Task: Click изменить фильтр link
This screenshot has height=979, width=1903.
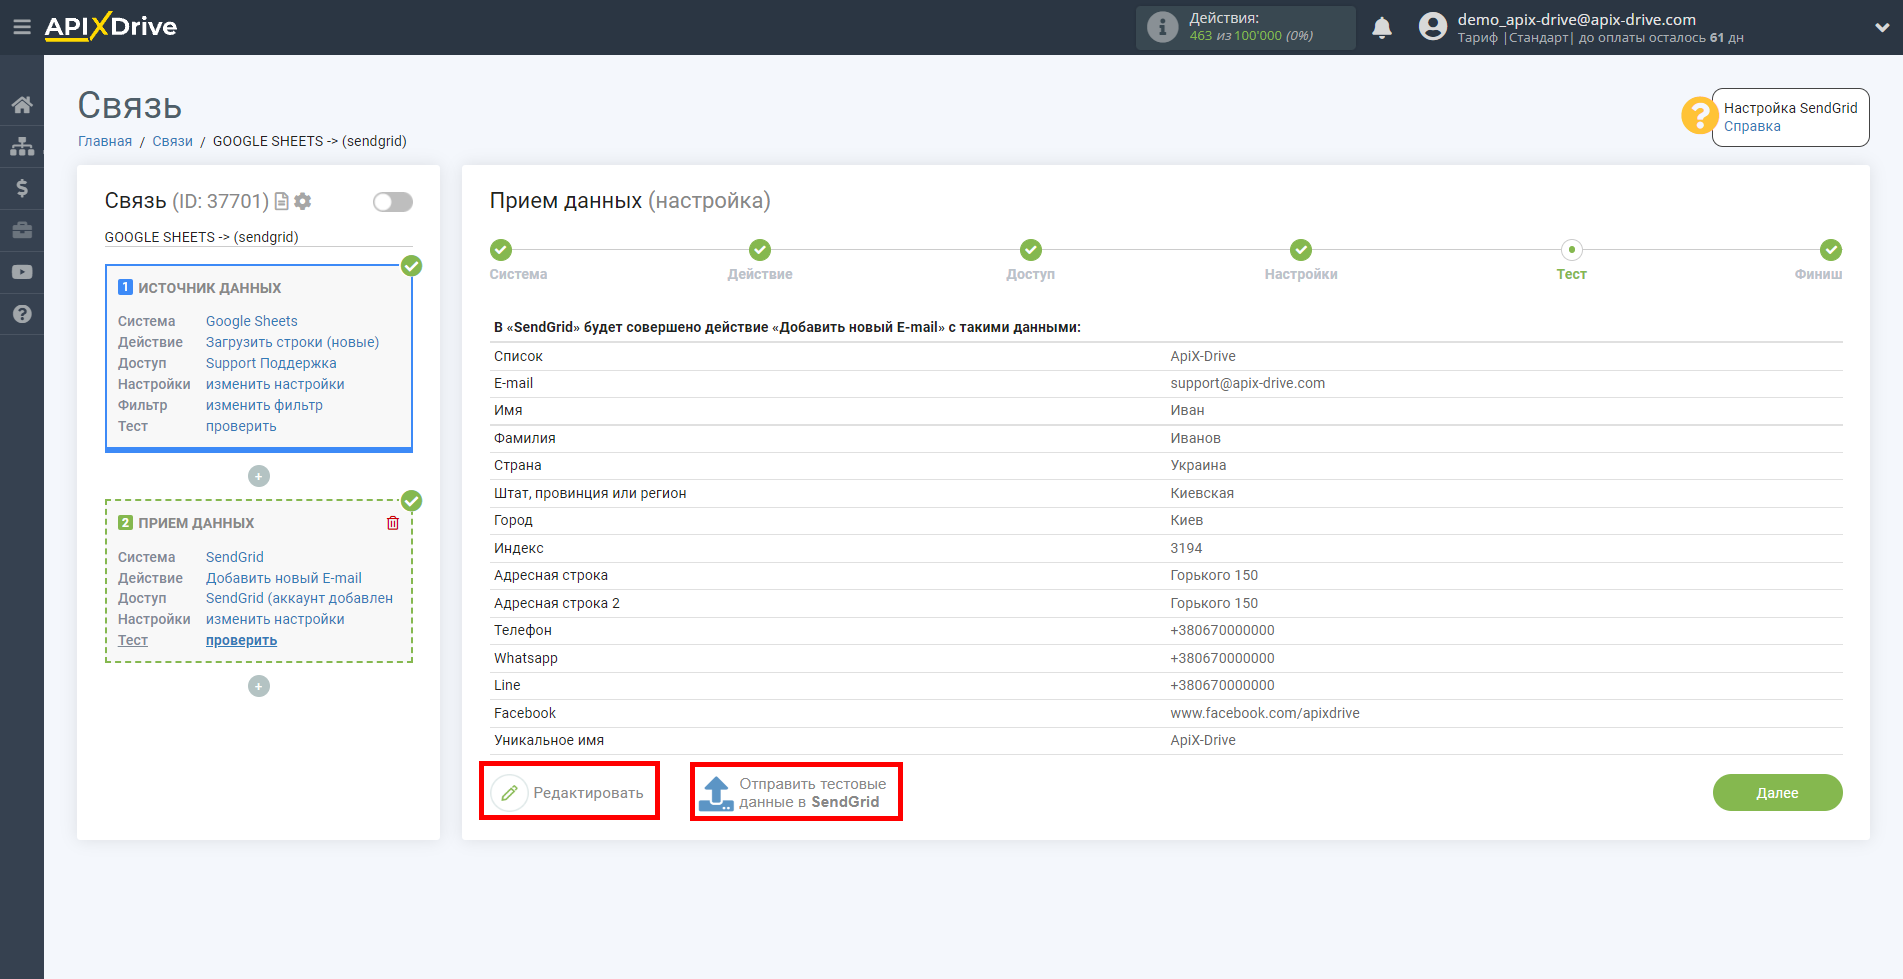Action: (264, 405)
